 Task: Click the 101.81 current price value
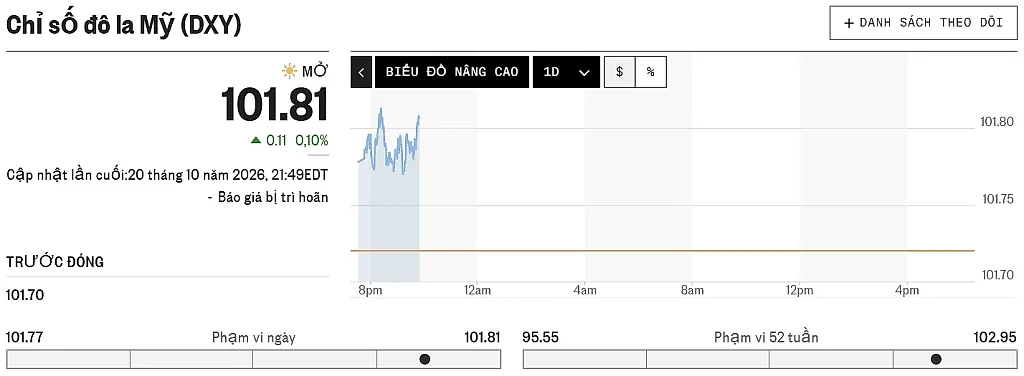coord(275,104)
